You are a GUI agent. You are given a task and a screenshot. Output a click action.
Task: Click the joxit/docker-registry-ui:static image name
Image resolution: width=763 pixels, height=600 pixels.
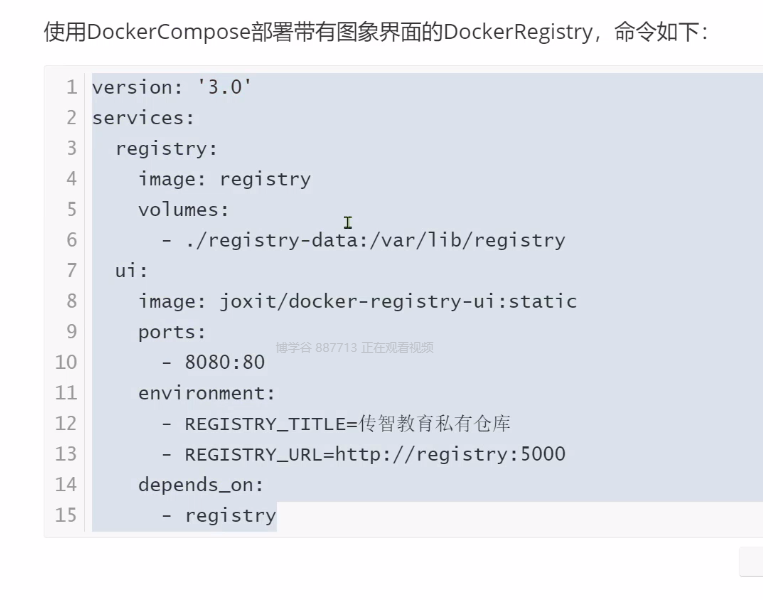(x=398, y=301)
